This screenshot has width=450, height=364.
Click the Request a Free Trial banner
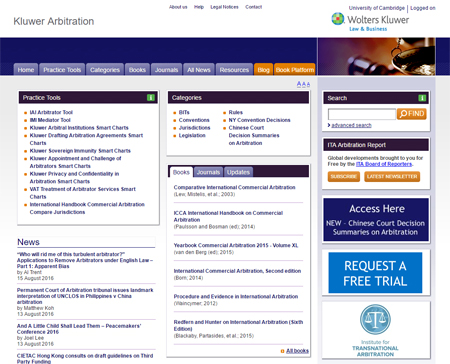pyautogui.click(x=375, y=273)
